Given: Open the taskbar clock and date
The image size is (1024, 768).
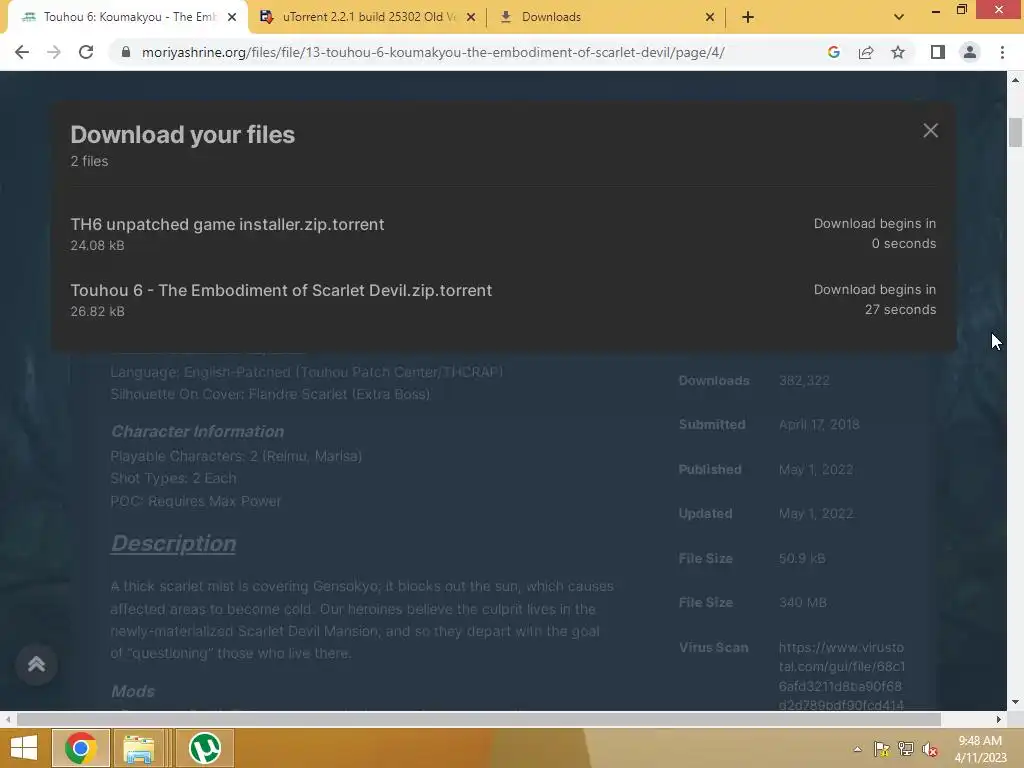Looking at the screenshot, I should point(980,749).
